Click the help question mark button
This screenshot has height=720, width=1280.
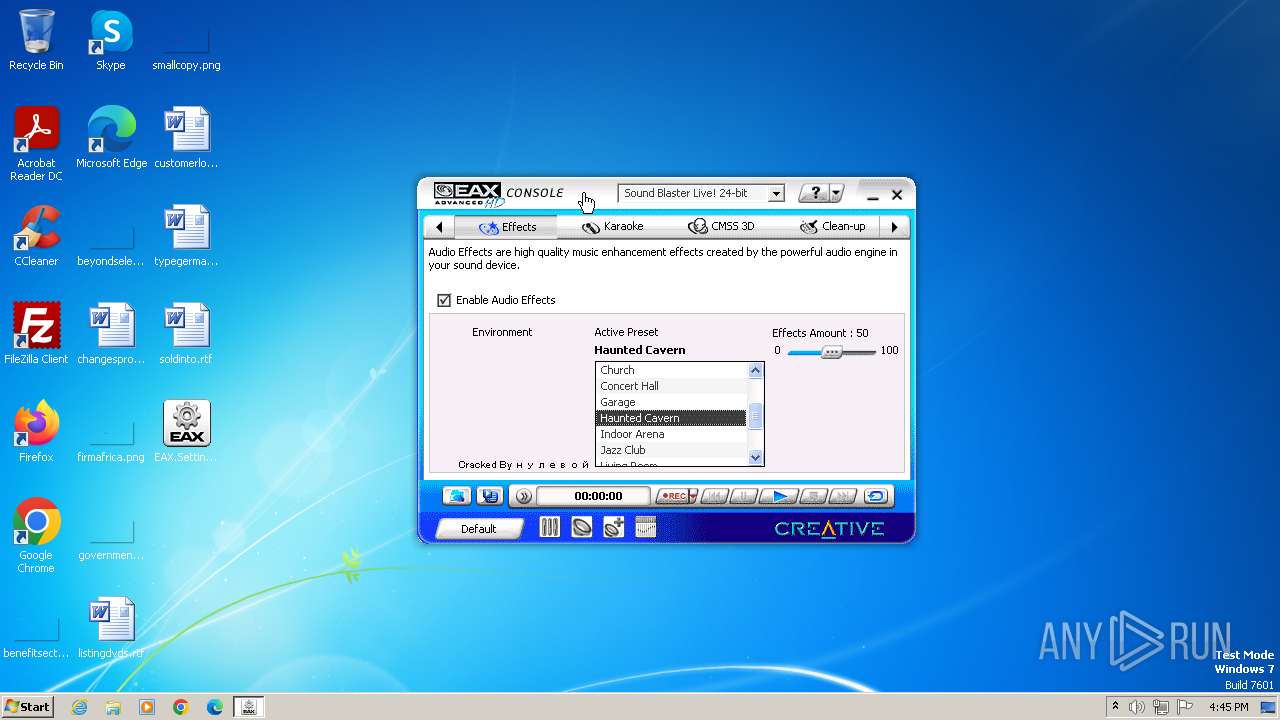point(815,194)
